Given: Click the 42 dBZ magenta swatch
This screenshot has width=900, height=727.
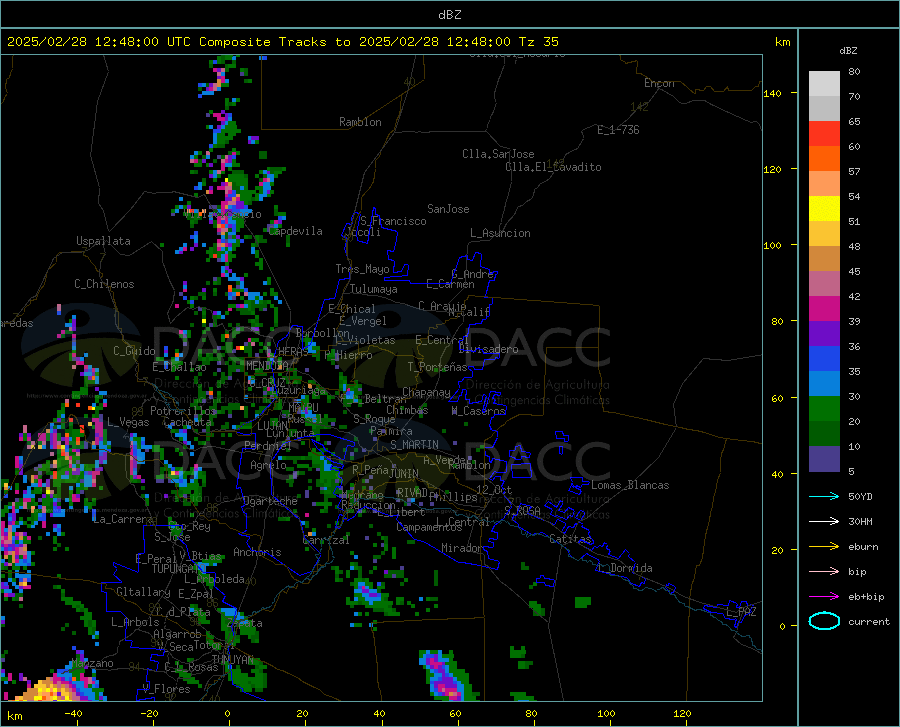Looking at the screenshot, I should point(824,308).
